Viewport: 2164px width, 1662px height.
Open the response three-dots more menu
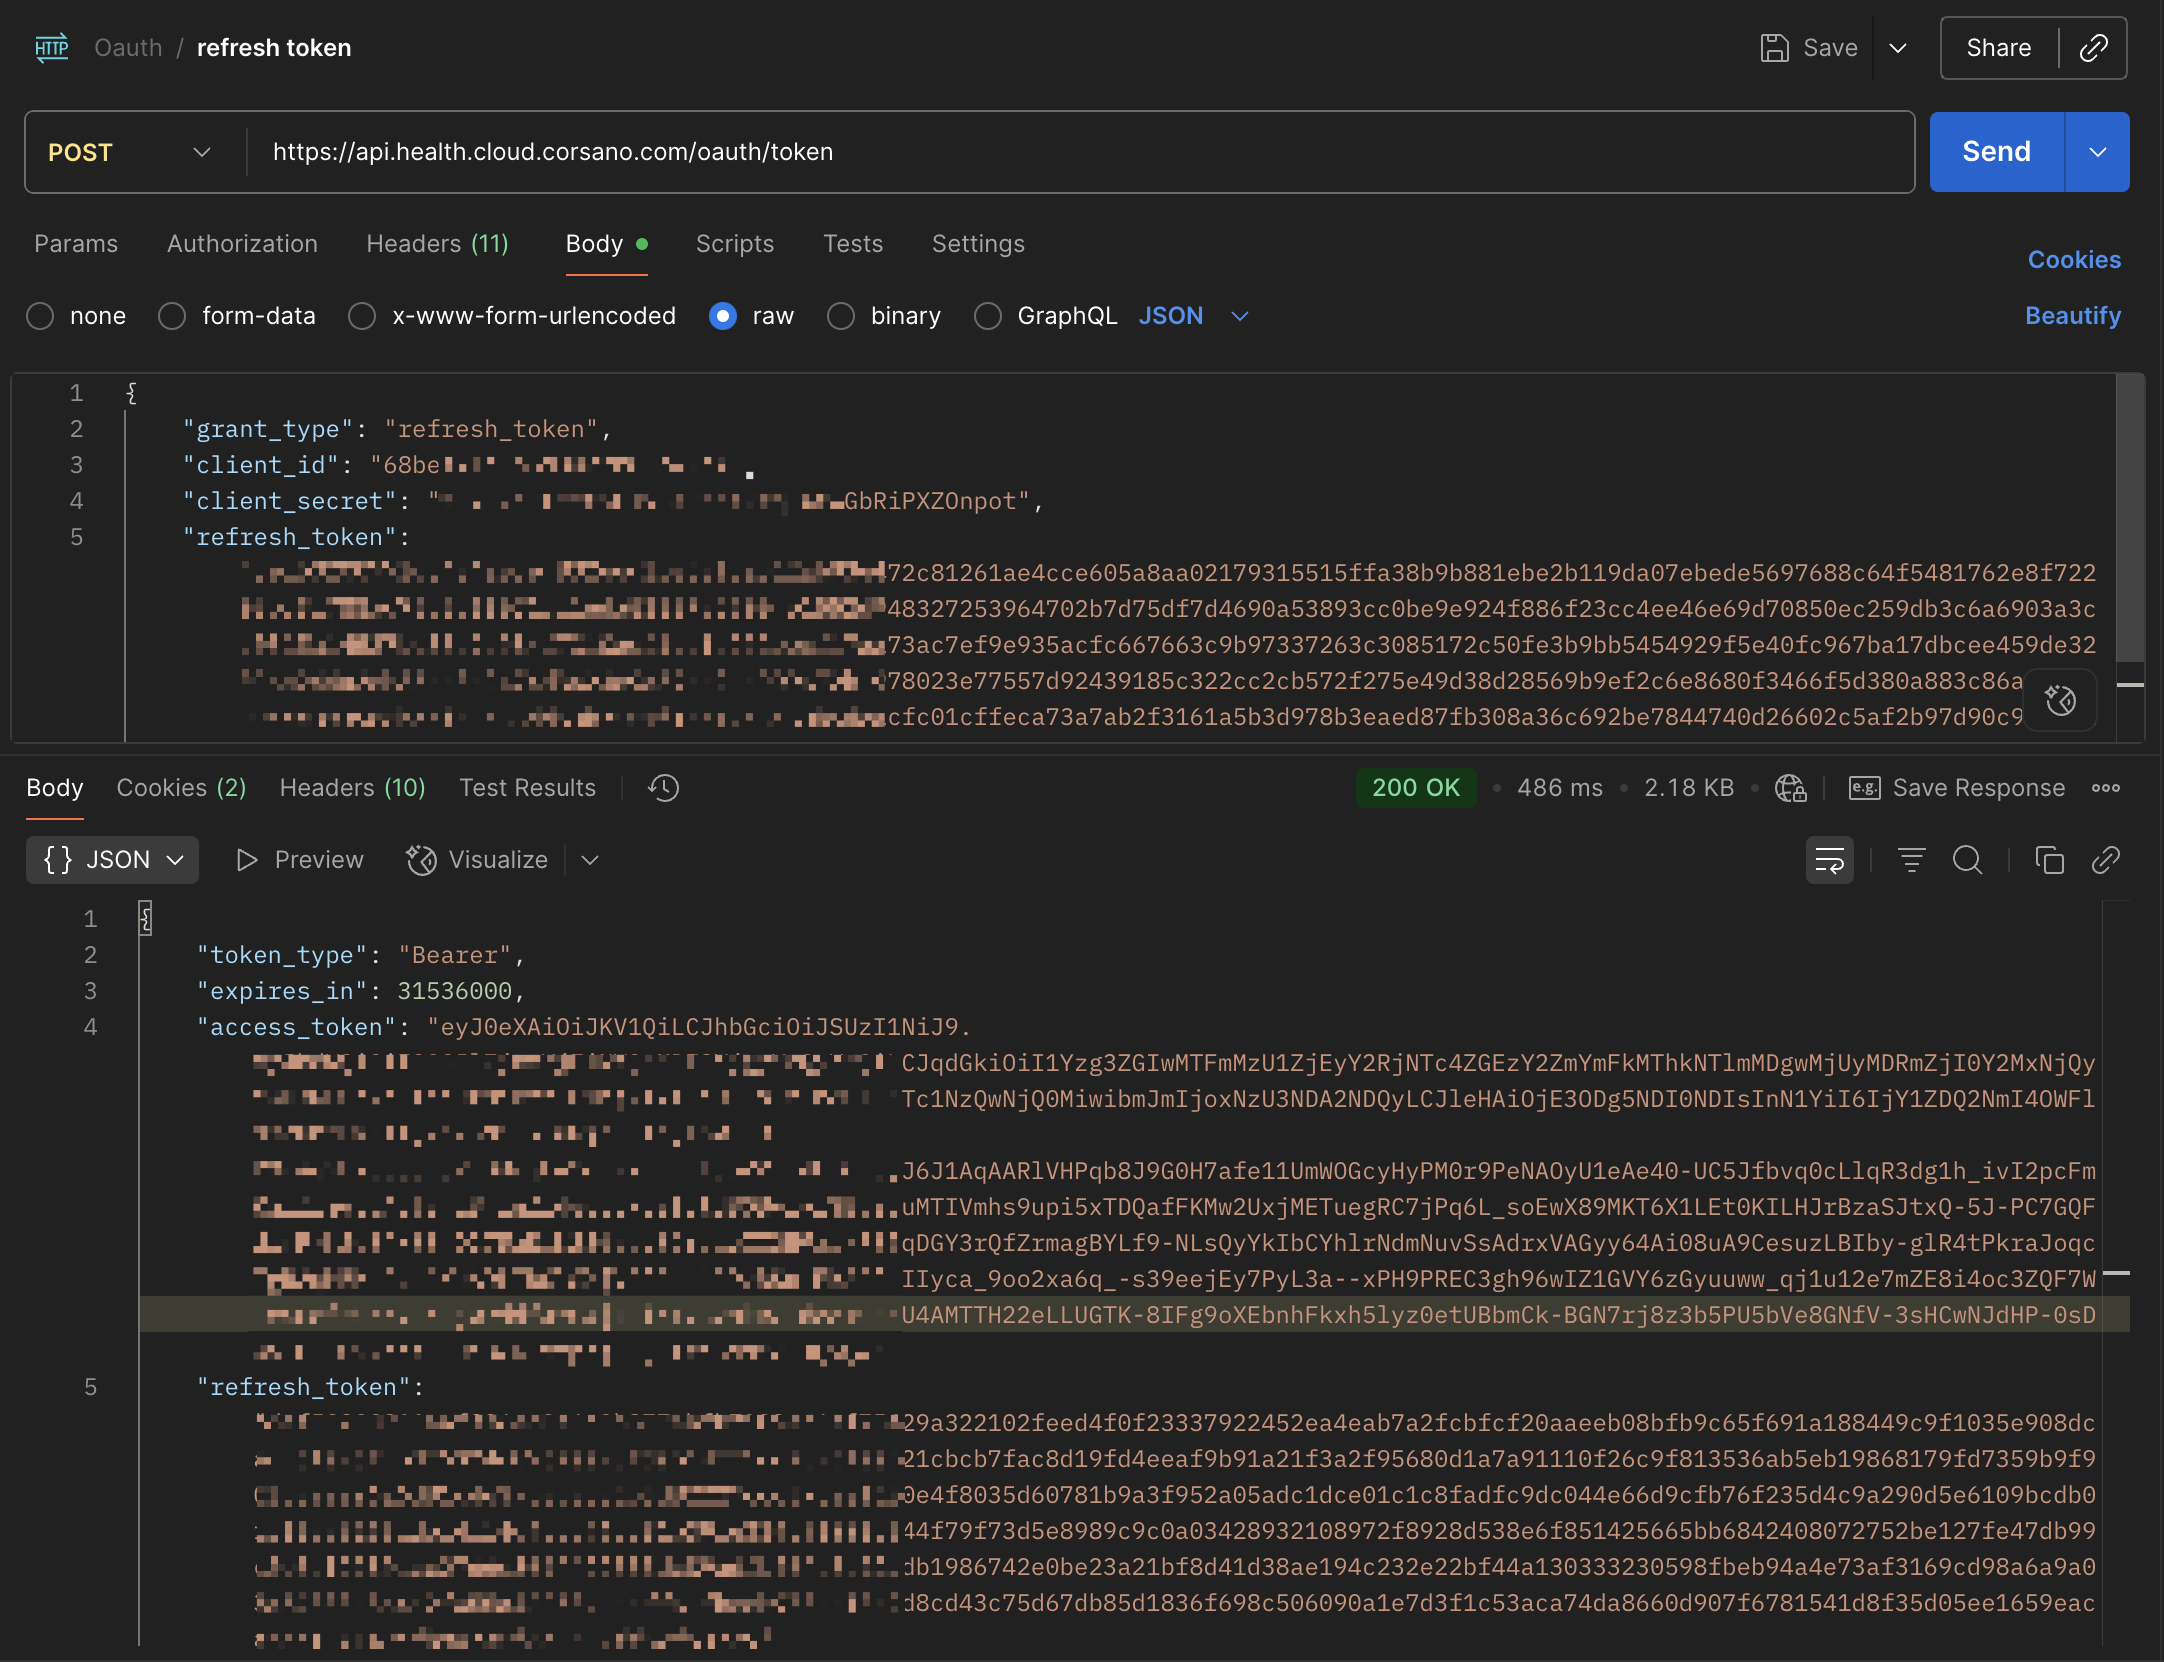coord(2105,788)
